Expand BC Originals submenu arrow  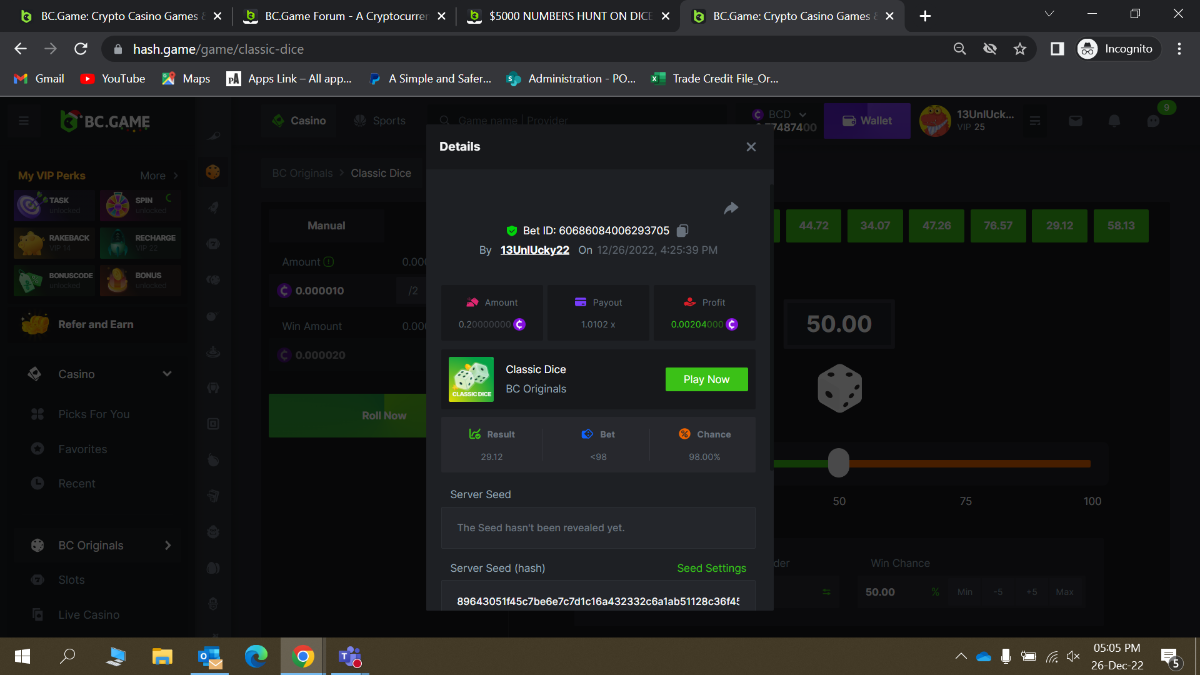[x=167, y=545]
